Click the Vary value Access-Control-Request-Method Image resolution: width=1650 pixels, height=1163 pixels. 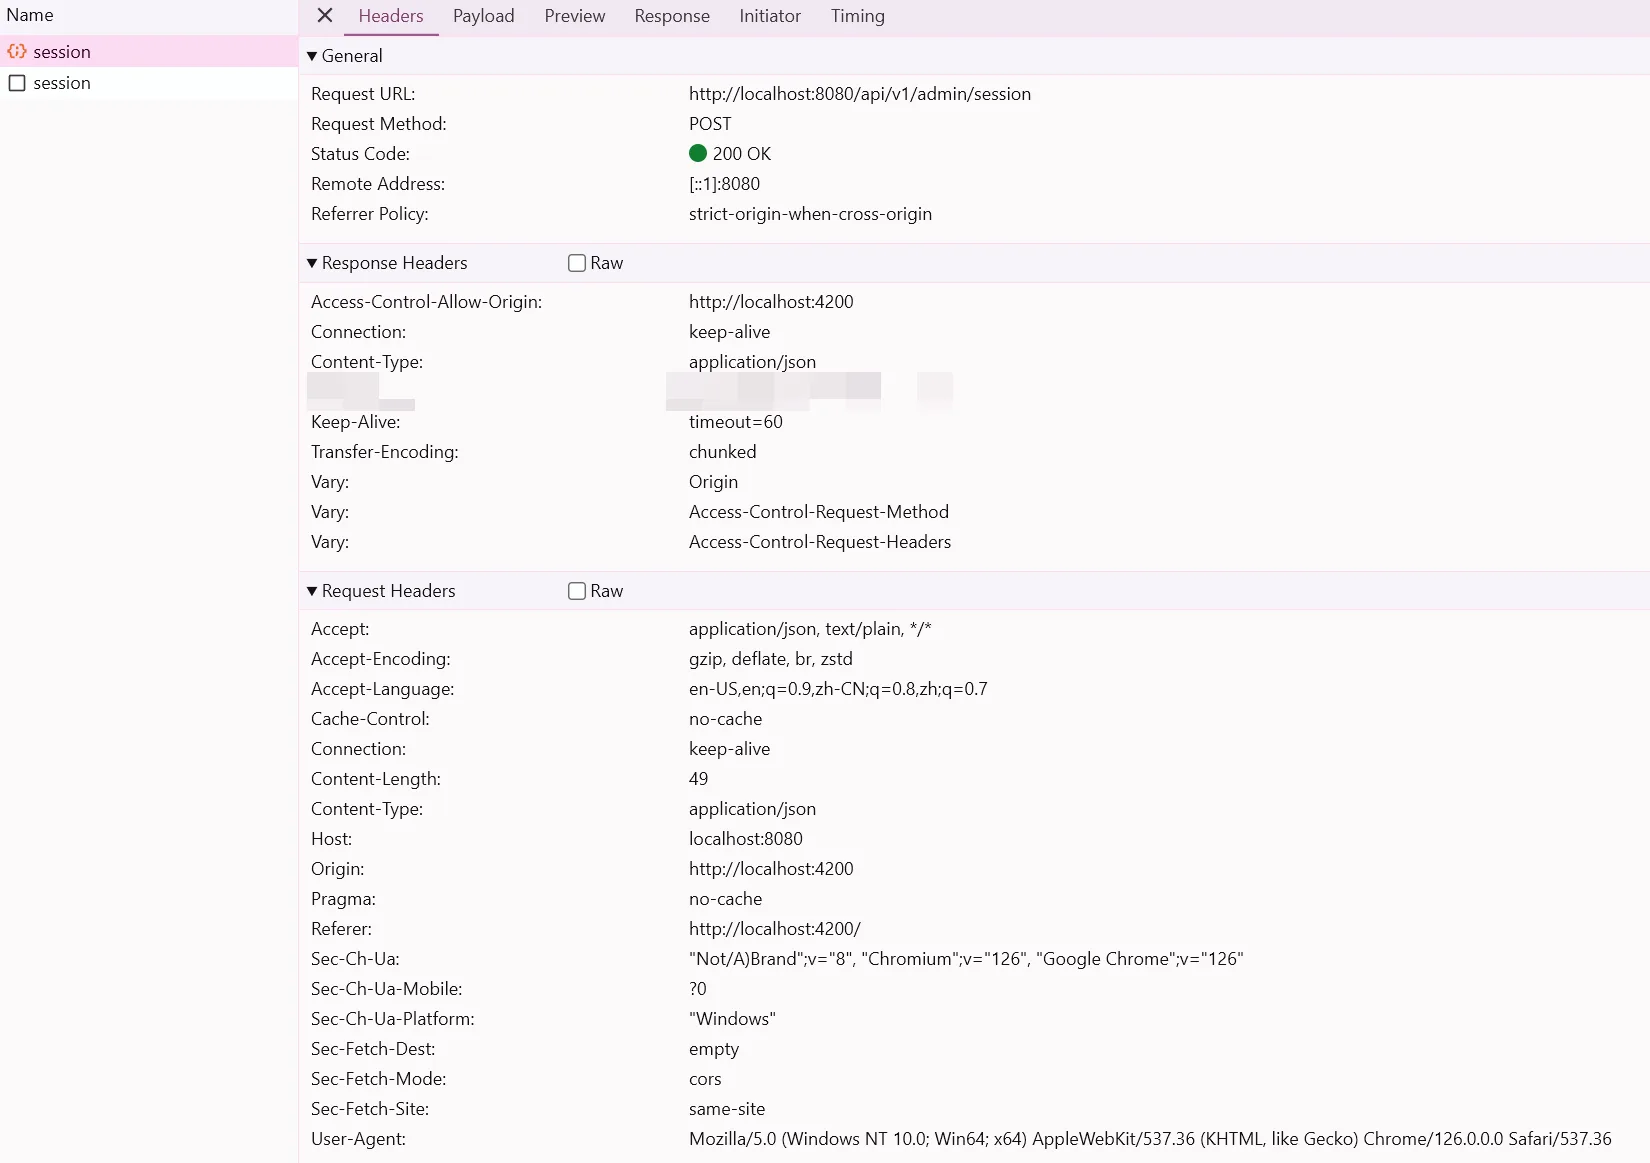[x=819, y=512]
